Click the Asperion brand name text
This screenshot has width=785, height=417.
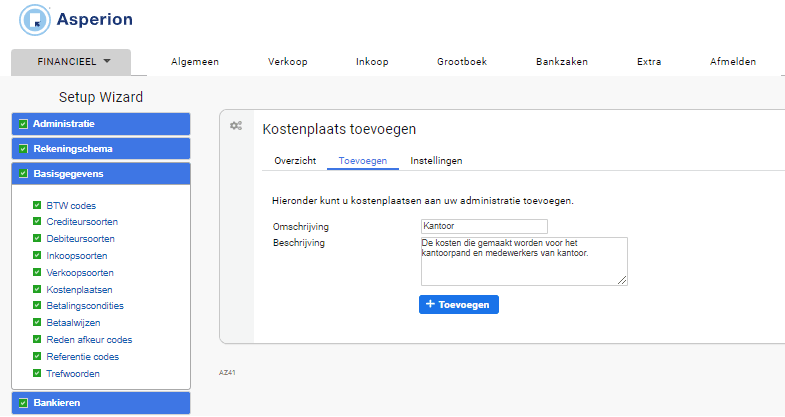point(95,20)
